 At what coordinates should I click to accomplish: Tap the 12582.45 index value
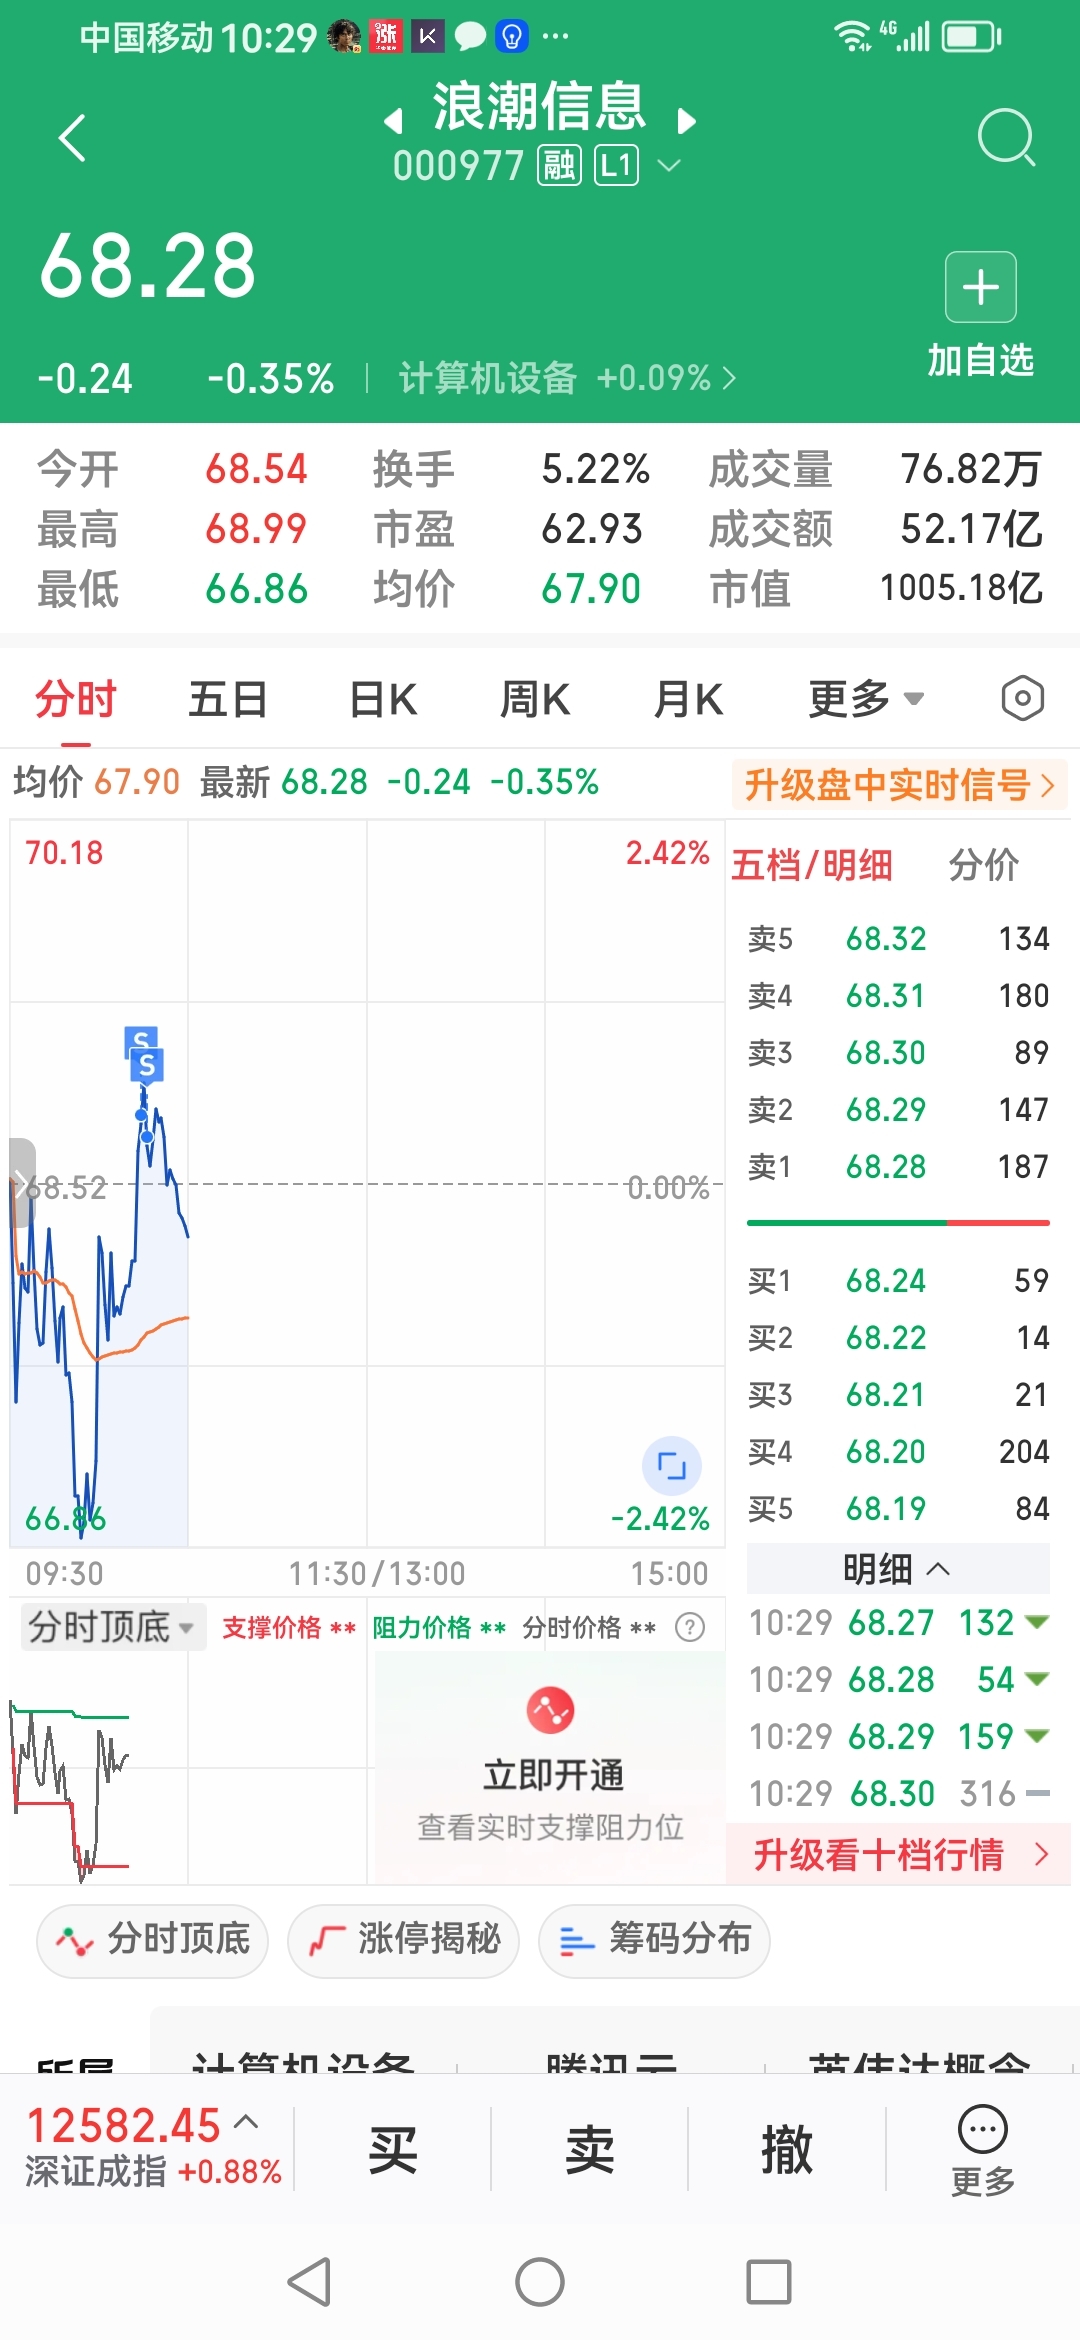point(123,2124)
